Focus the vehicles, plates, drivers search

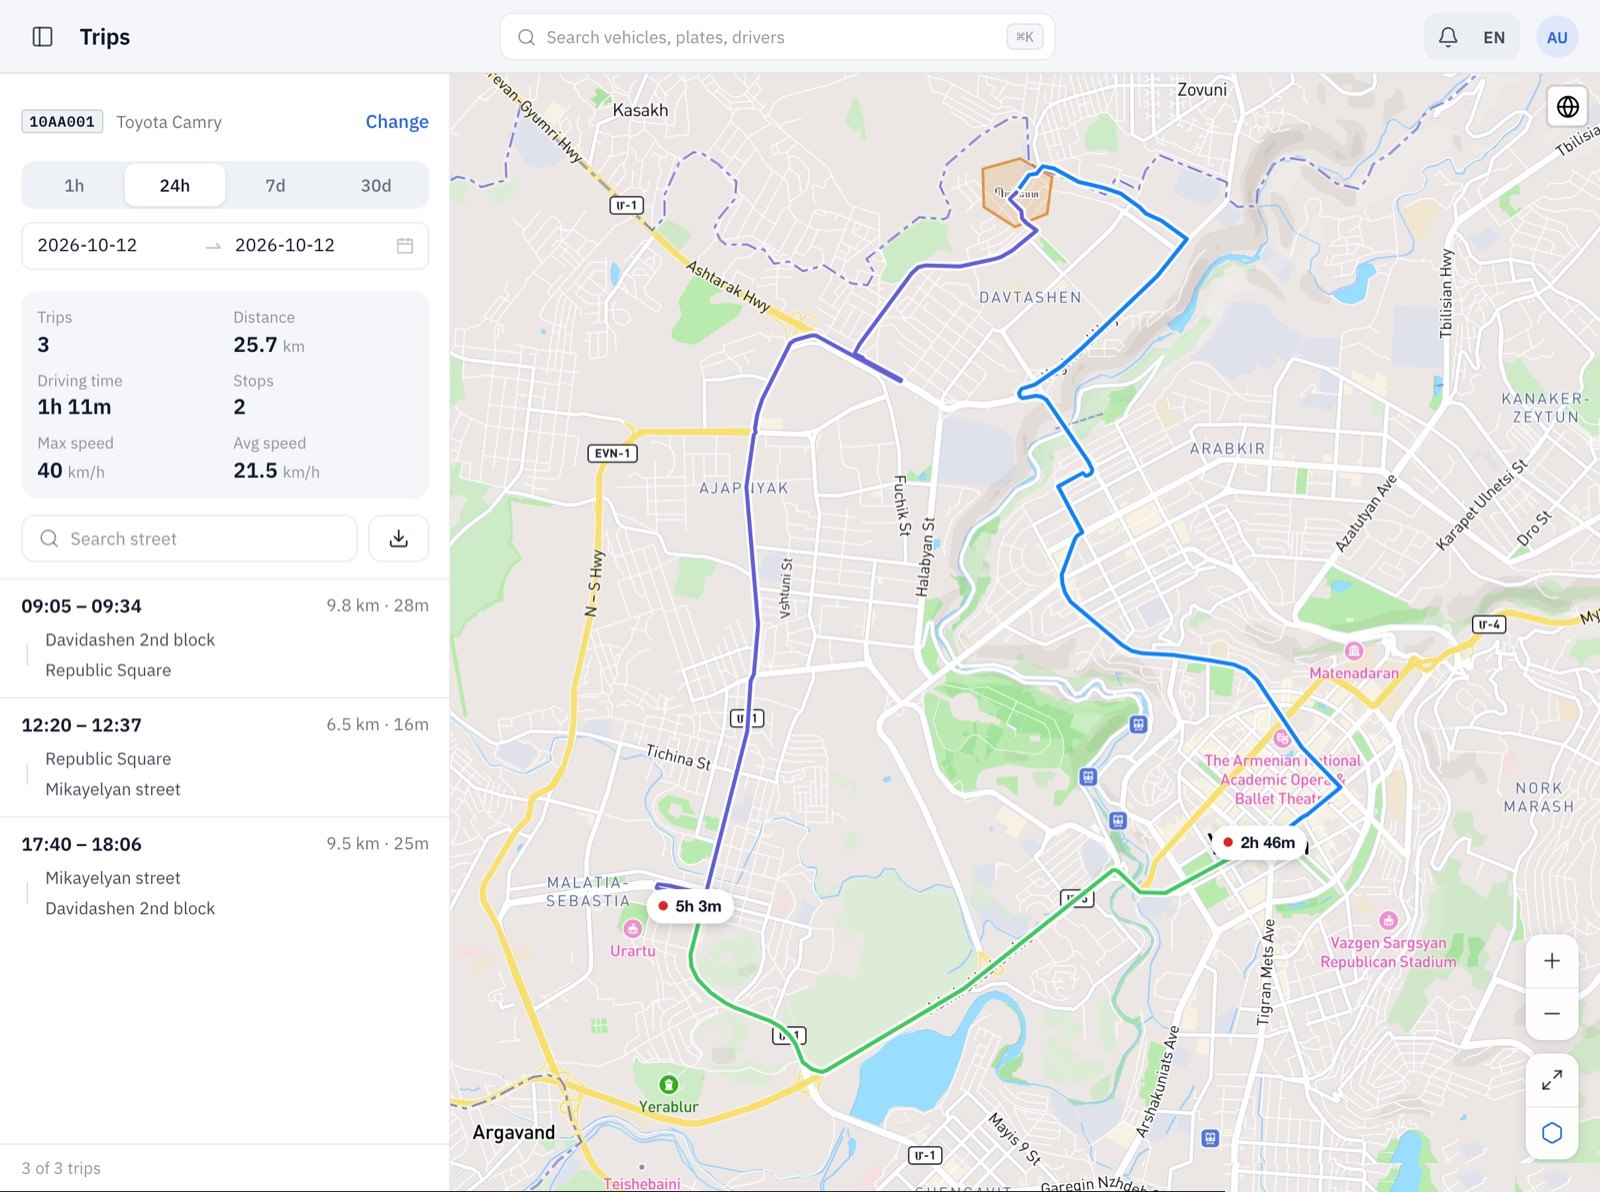click(x=777, y=37)
